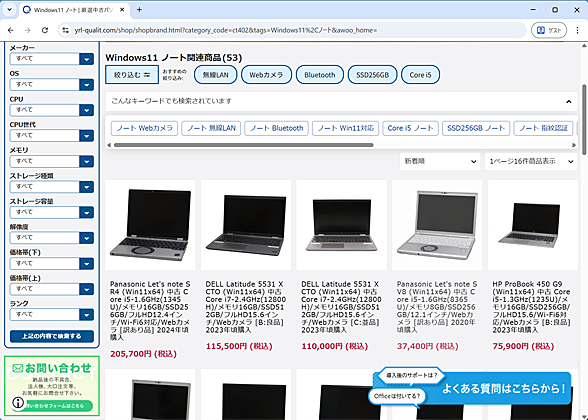The width and height of the screenshot is (588, 420).
Task: Open the site information icon in address bar
Action: pos(66,30)
